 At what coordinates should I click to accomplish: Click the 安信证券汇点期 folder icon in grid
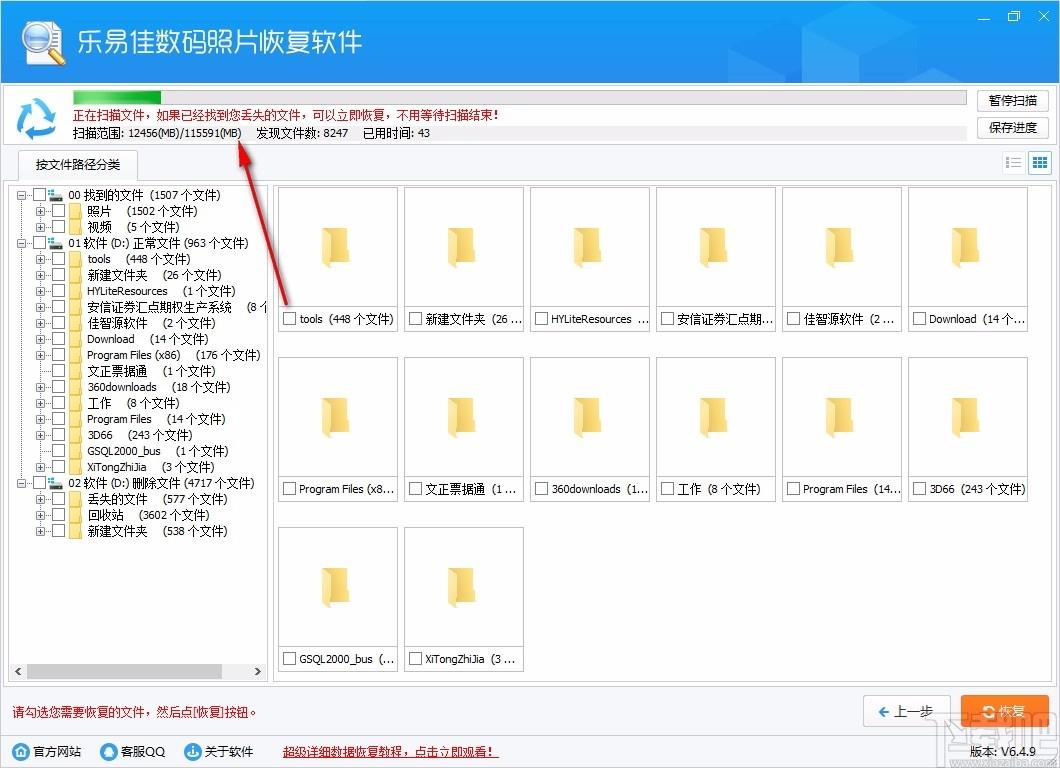pos(715,246)
